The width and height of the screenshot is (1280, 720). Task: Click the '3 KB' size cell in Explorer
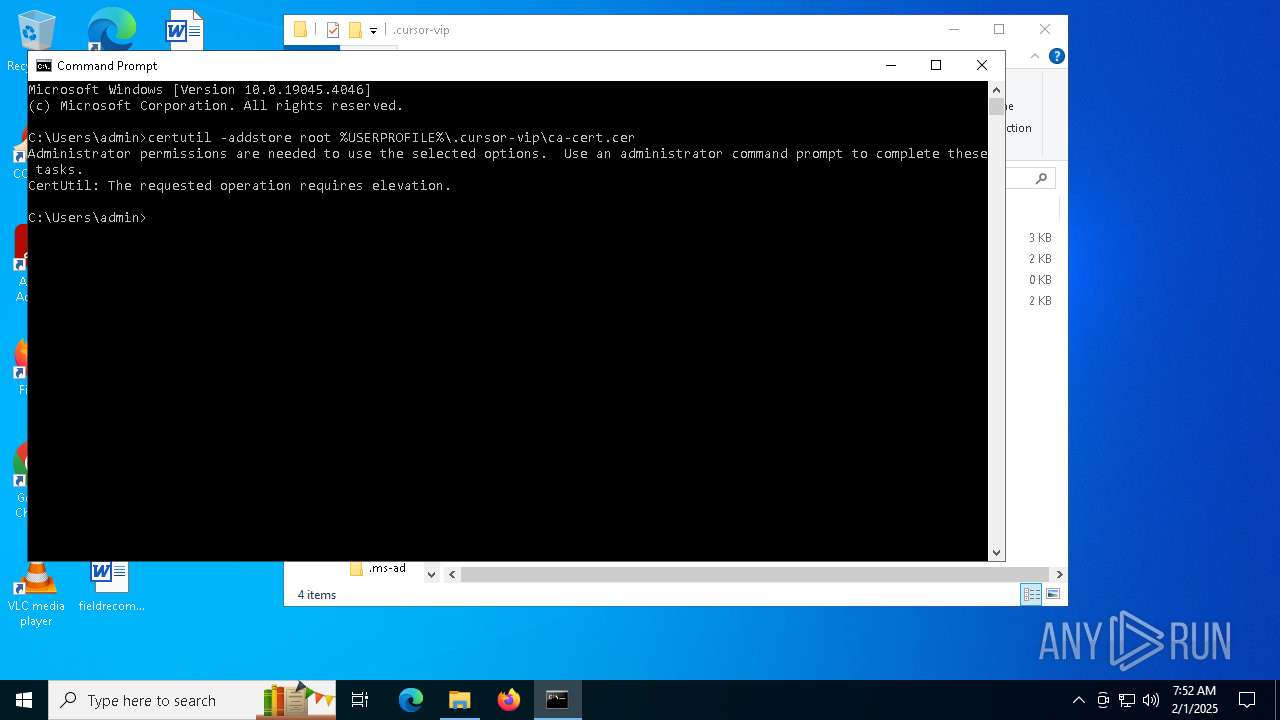coord(1040,238)
